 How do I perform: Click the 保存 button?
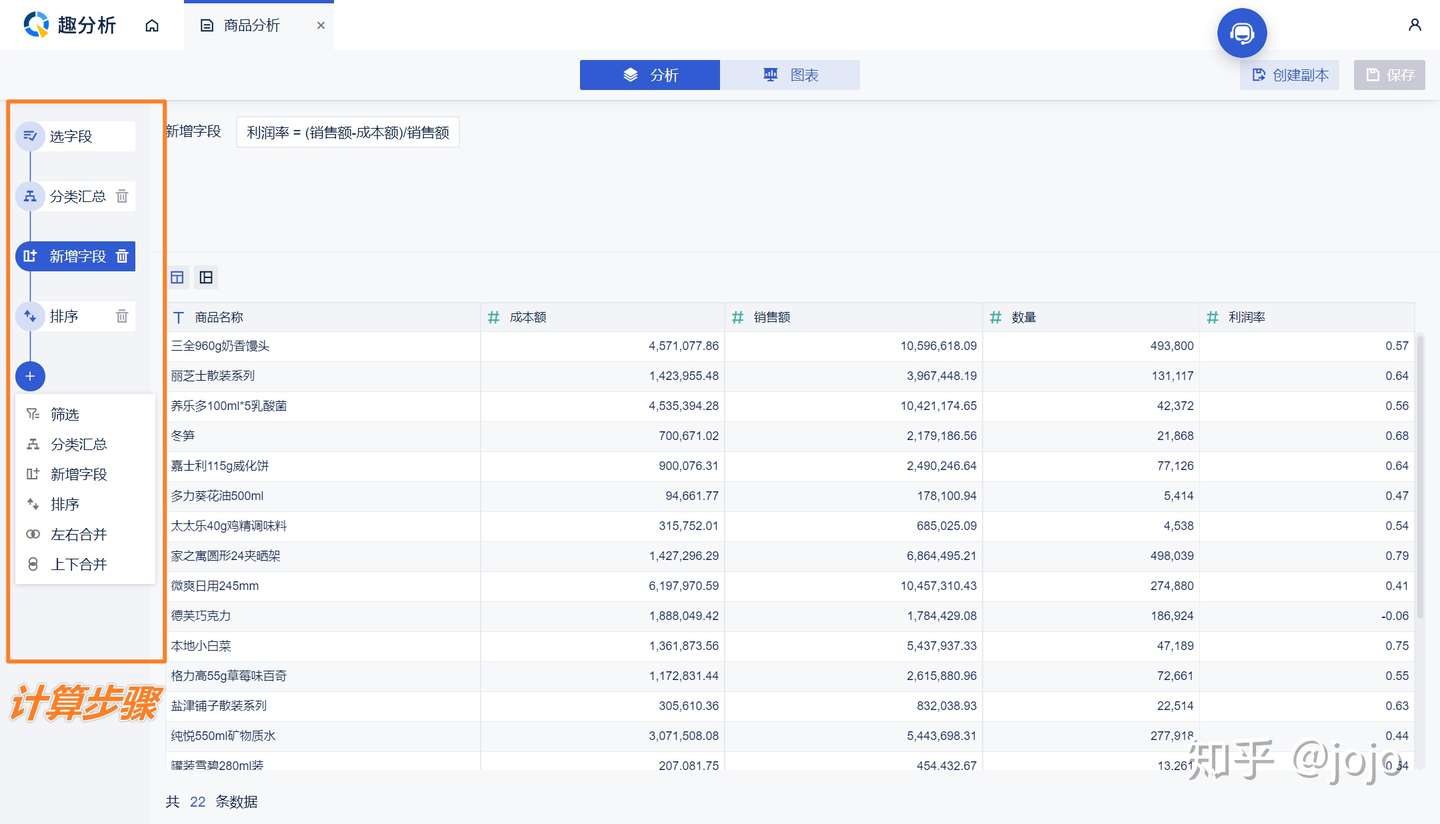pos(1389,75)
